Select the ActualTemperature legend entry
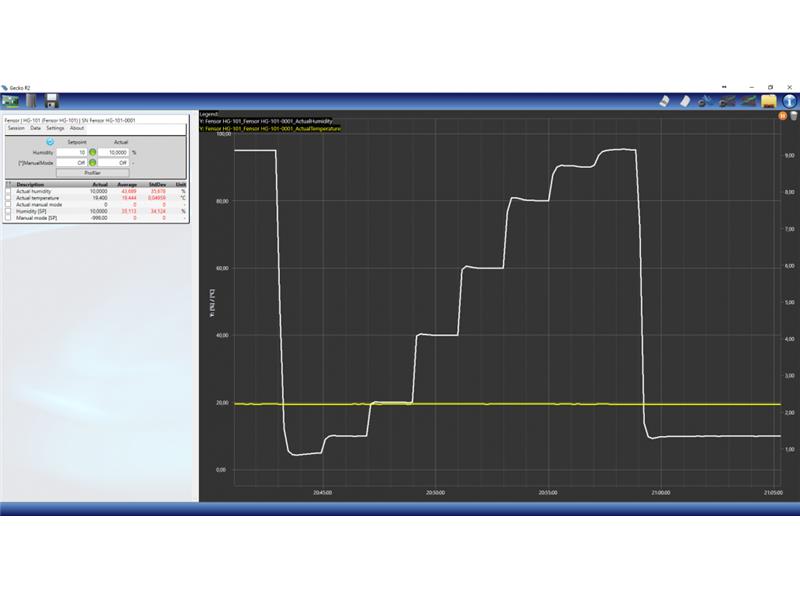800x600 pixels. pyautogui.click(x=271, y=129)
